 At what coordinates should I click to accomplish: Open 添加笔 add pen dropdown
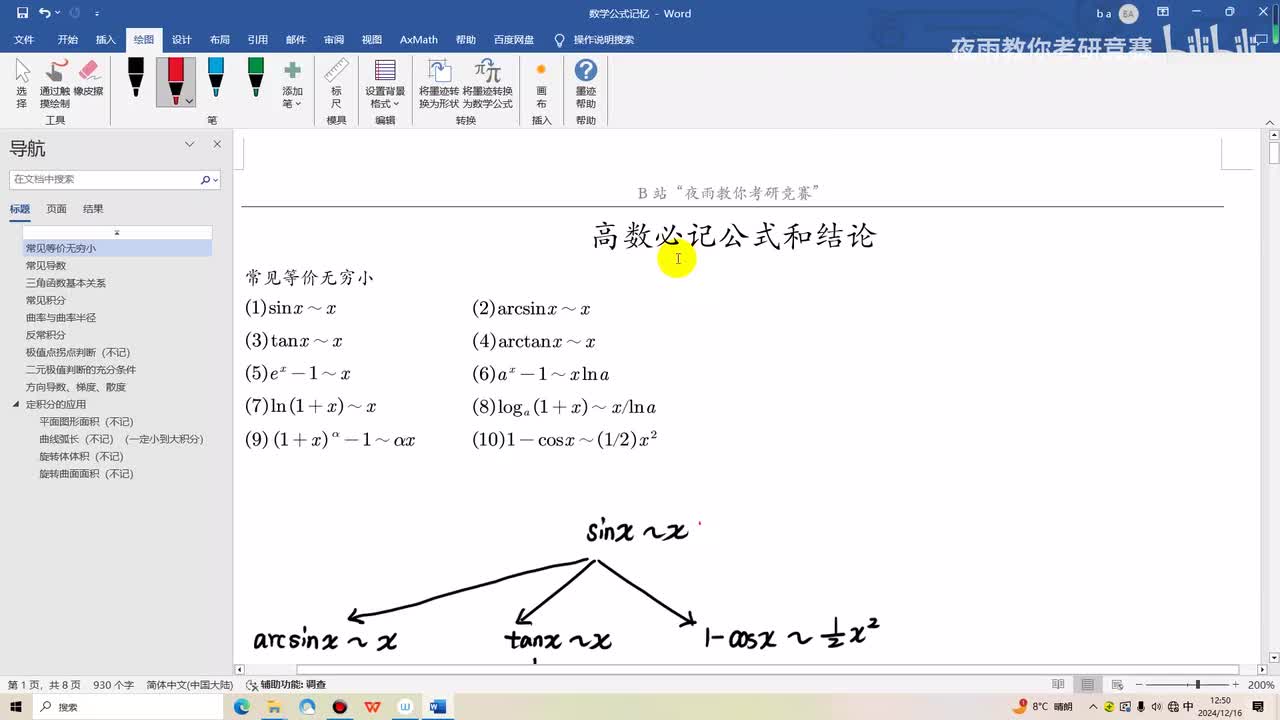coord(292,84)
